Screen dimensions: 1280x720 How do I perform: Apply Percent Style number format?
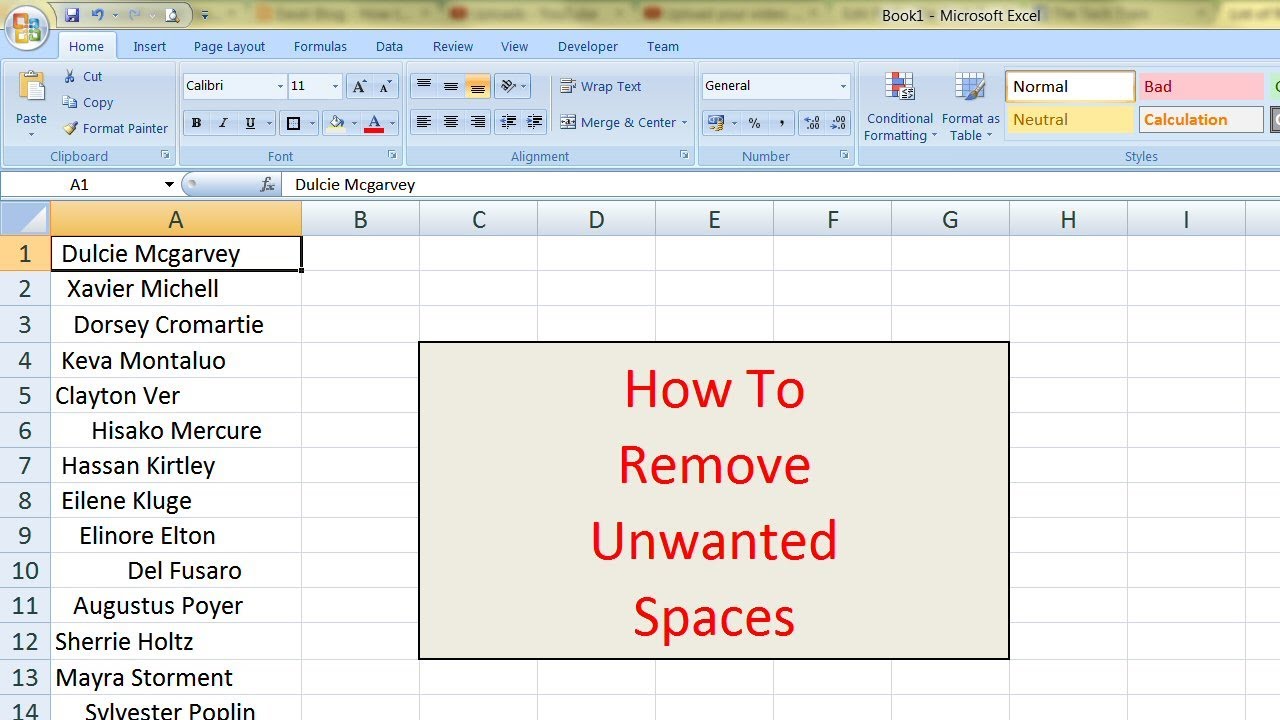pos(754,123)
